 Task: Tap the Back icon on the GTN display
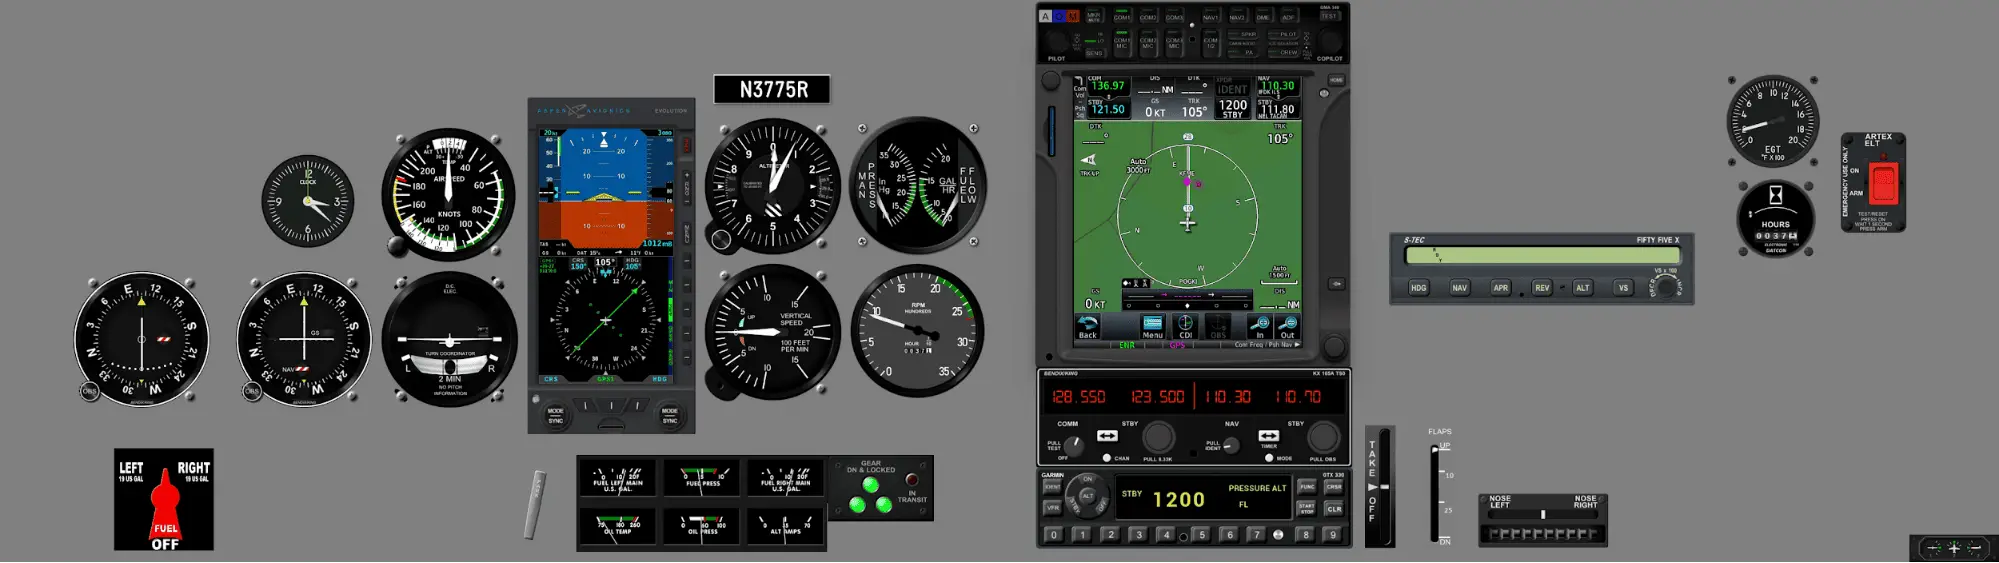[1087, 326]
